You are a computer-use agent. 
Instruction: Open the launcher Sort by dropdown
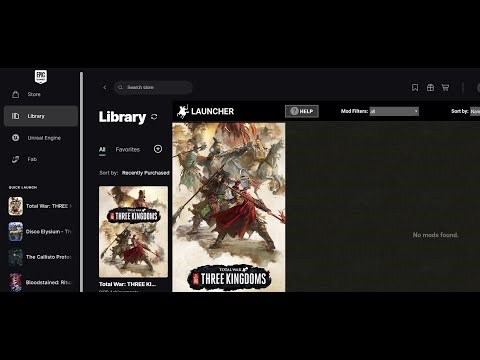tap(475, 111)
